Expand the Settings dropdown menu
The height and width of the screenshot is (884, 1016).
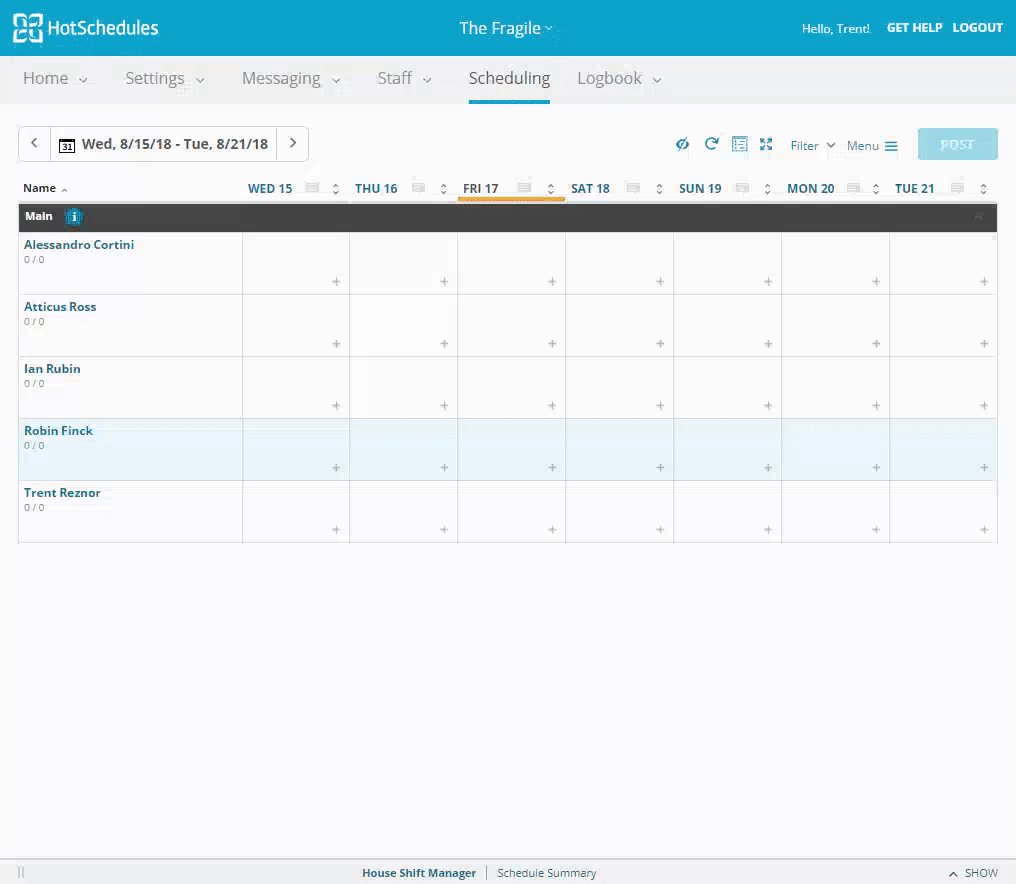click(x=165, y=78)
